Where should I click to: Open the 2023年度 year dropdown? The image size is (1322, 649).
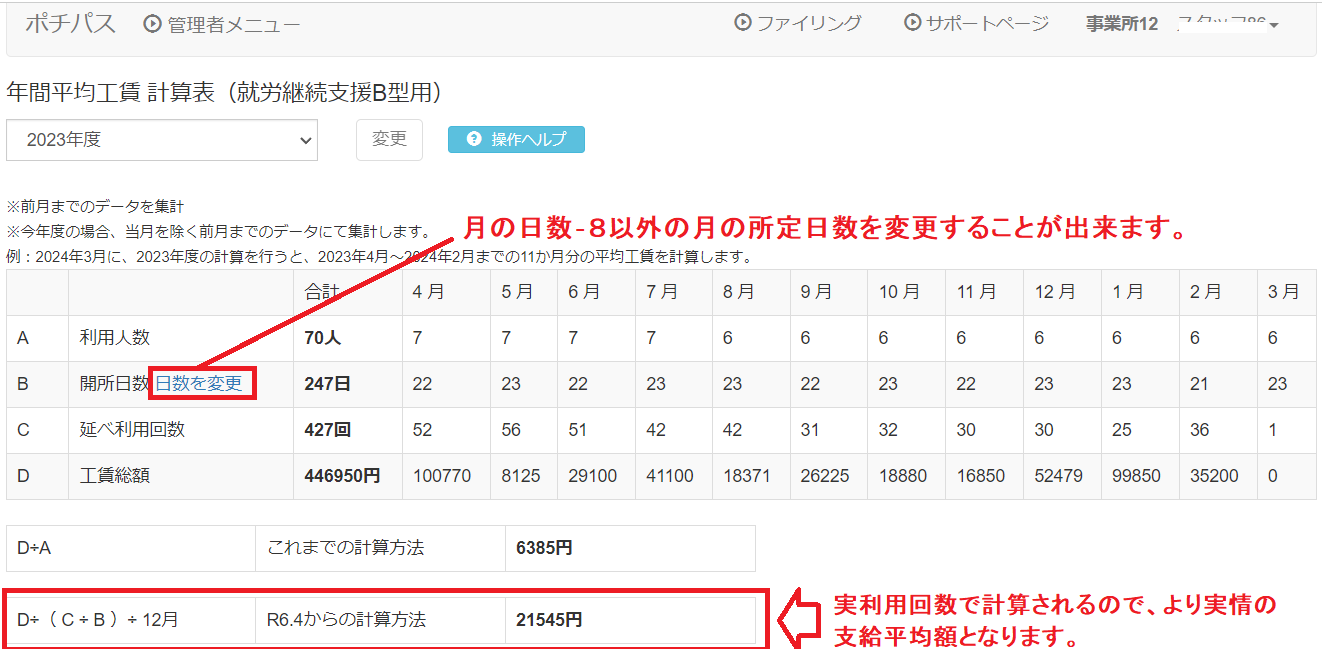(162, 140)
